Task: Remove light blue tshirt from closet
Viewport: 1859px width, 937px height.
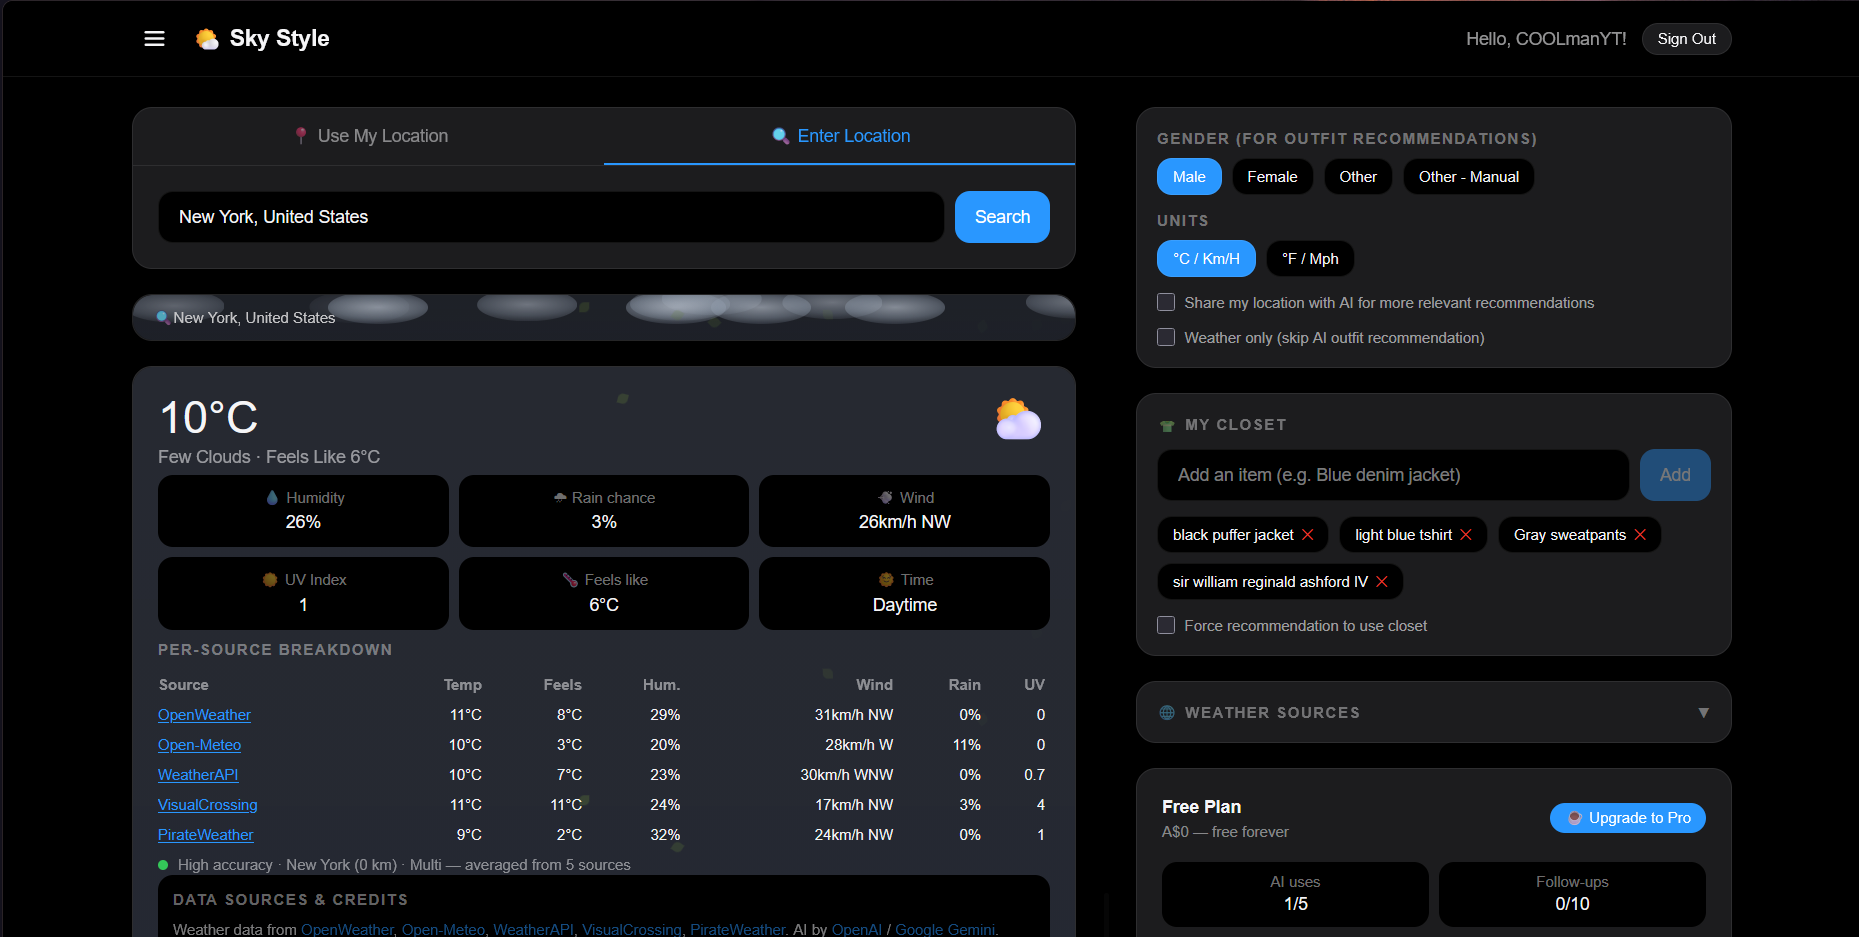Action: click(x=1466, y=535)
